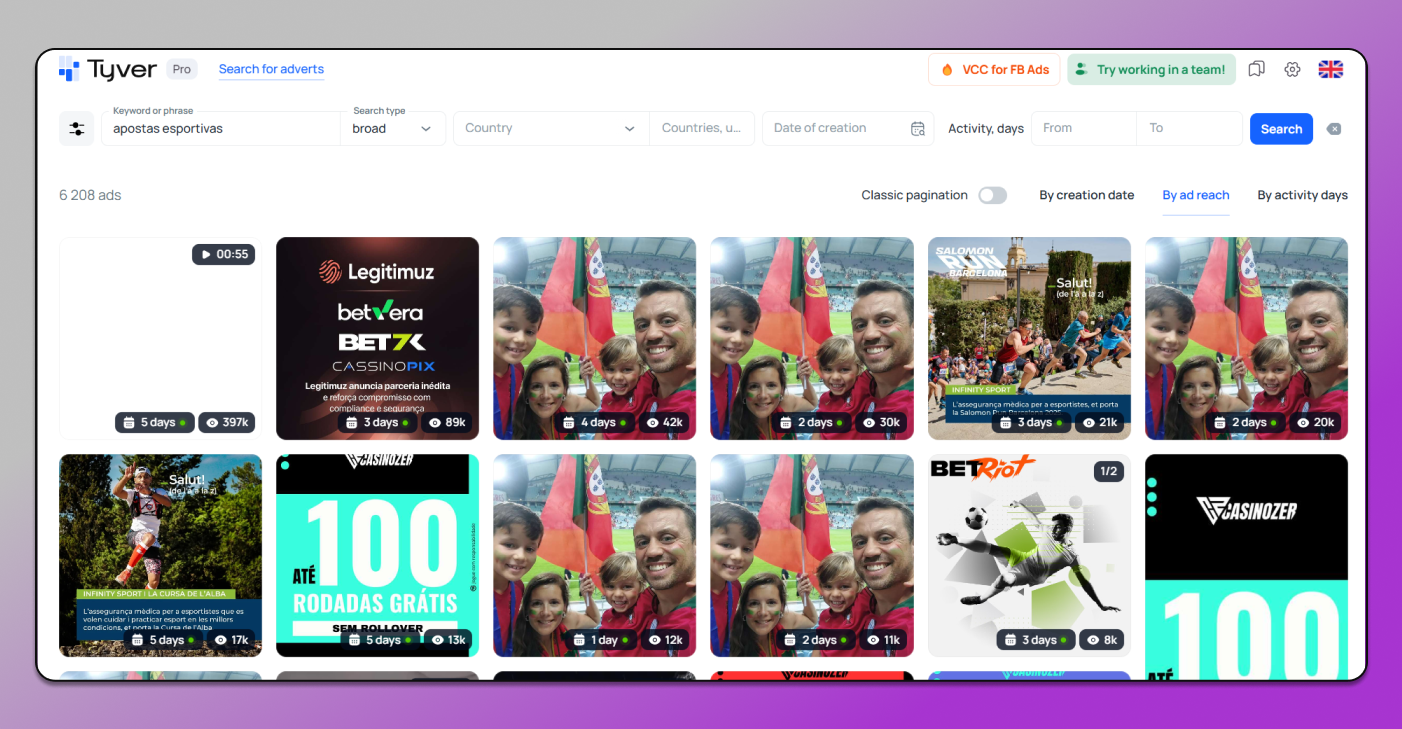The image size is (1402, 729).
Task: Sort ads by creation date
Action: pos(1086,195)
